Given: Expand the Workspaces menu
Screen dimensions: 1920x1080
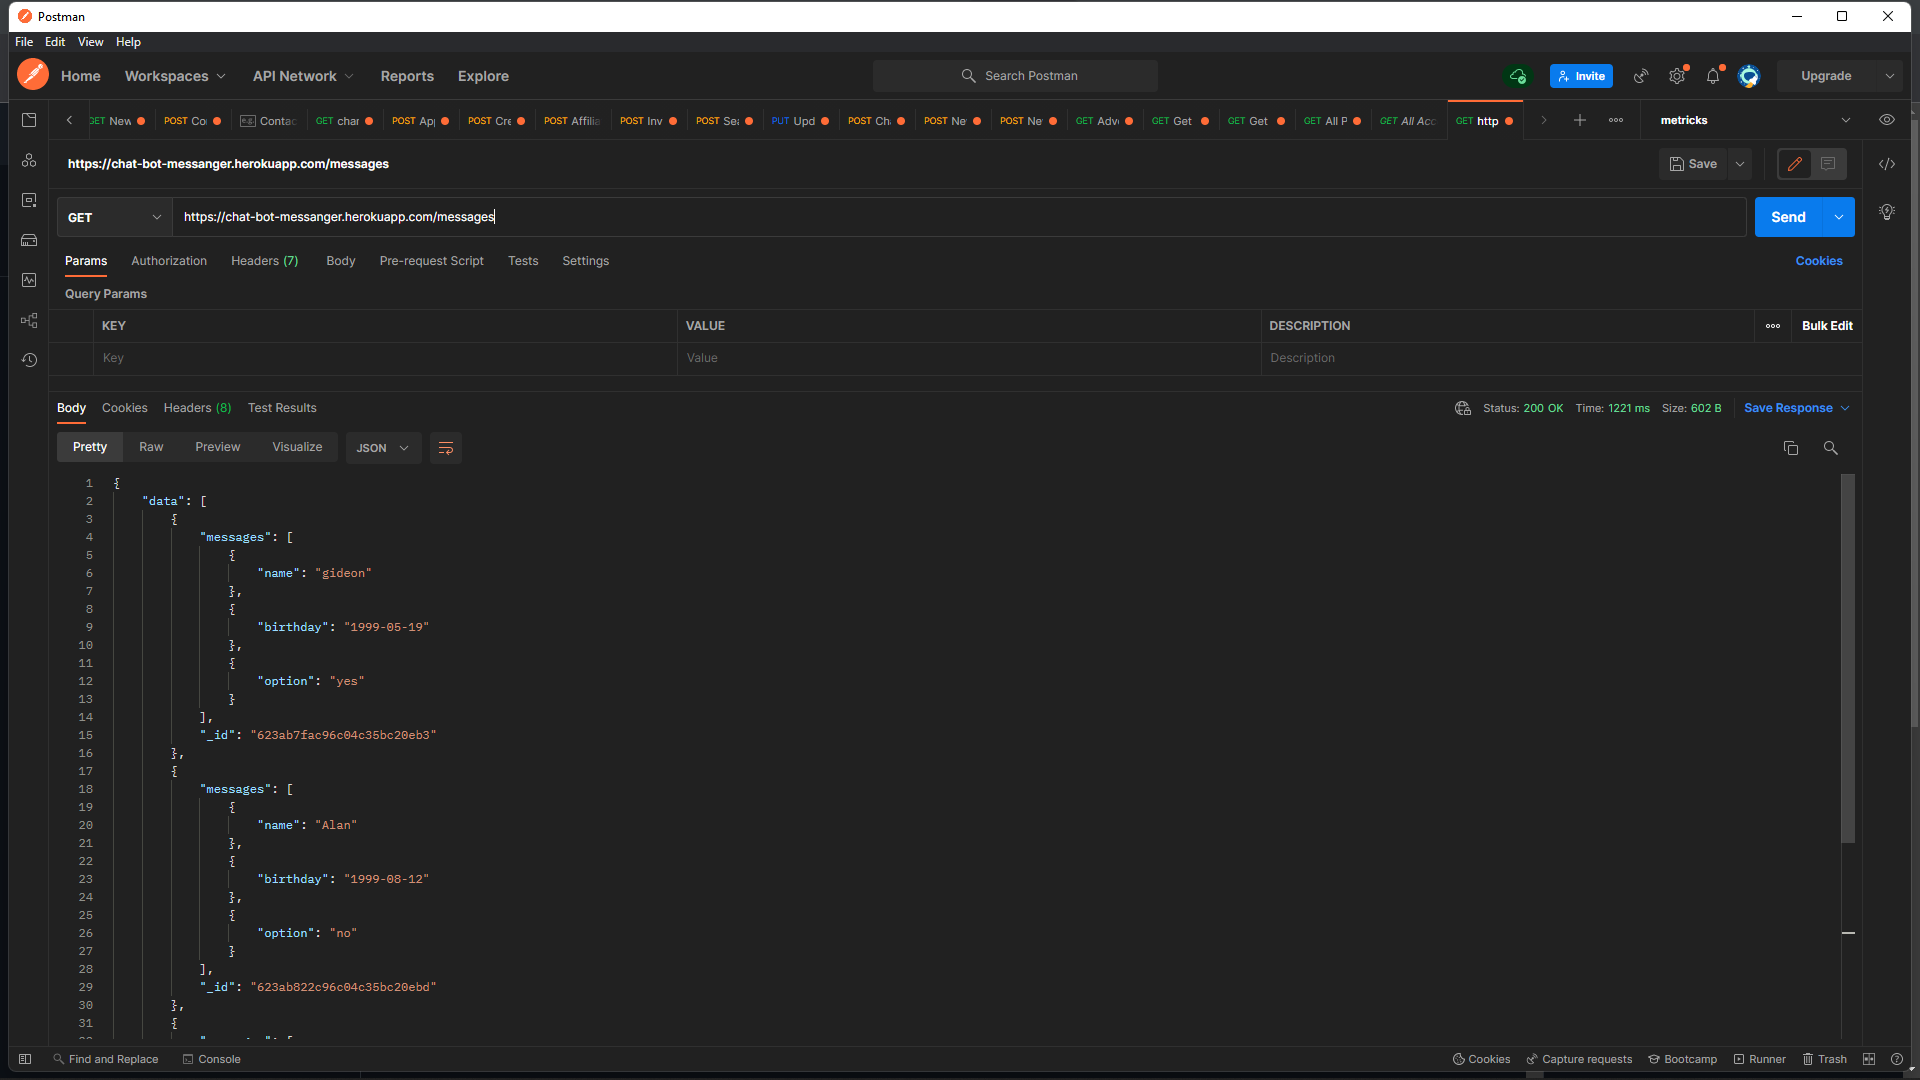Looking at the screenshot, I should point(175,76).
